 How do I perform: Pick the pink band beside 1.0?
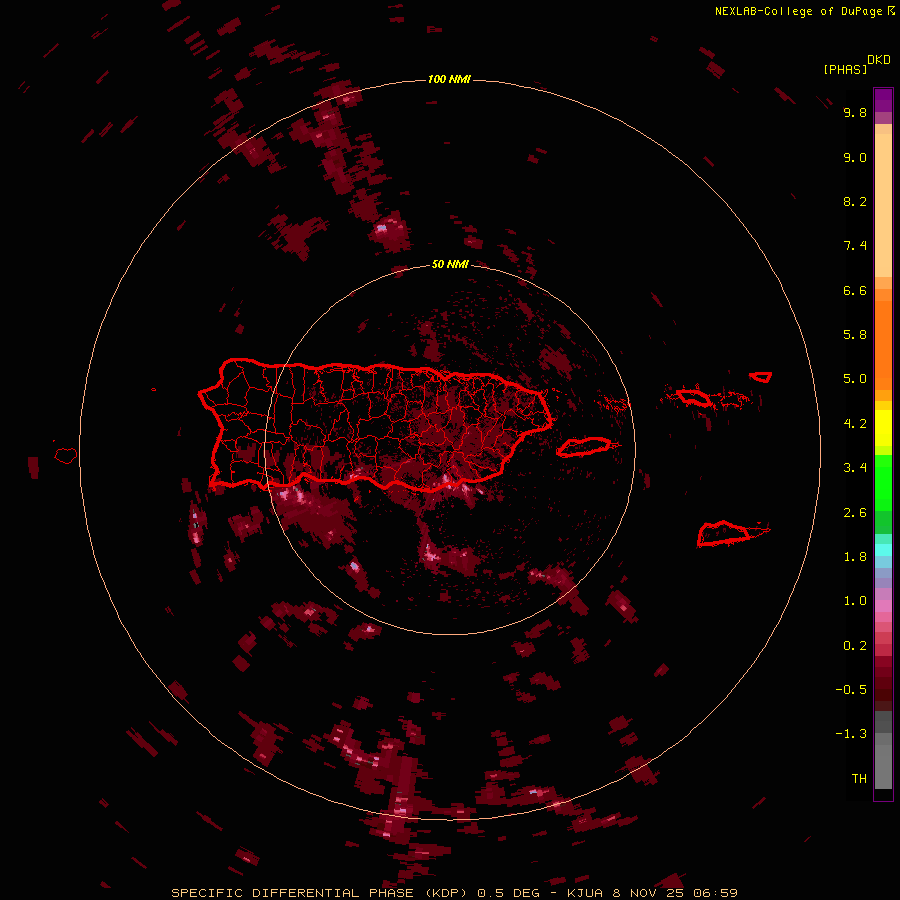(883, 606)
